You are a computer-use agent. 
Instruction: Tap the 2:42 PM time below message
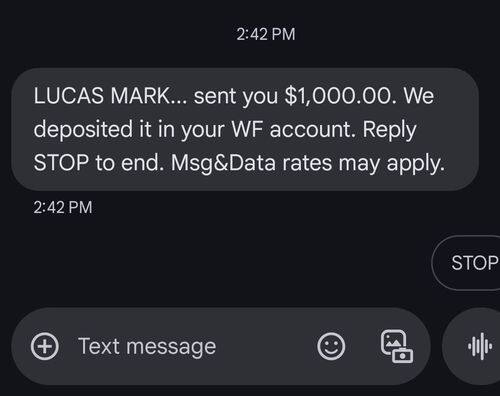tap(63, 207)
